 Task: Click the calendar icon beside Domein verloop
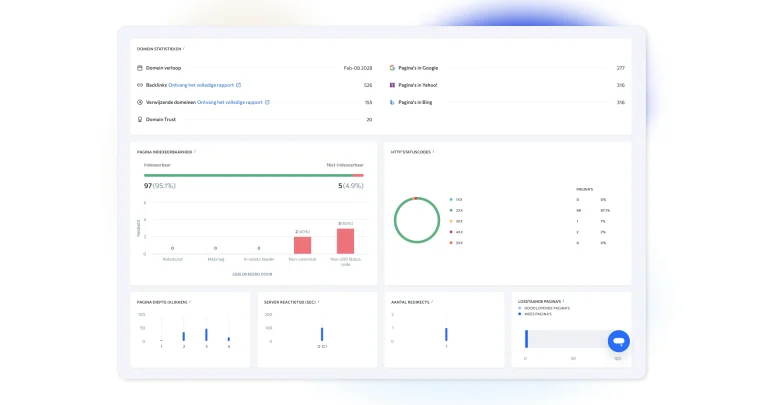click(140, 68)
